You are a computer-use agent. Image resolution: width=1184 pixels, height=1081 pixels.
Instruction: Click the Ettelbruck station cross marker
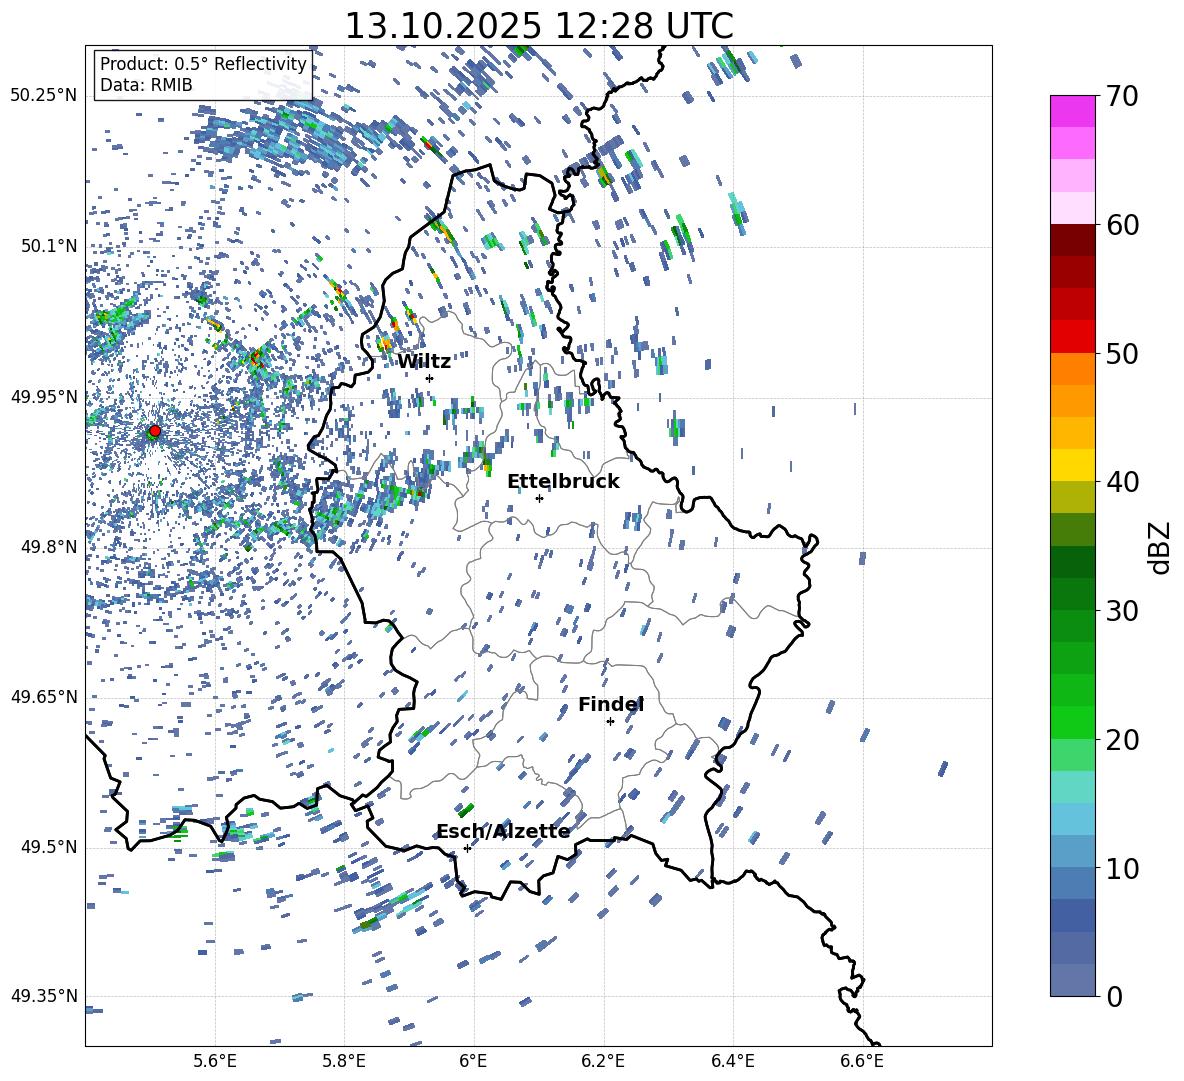pyautogui.click(x=539, y=498)
